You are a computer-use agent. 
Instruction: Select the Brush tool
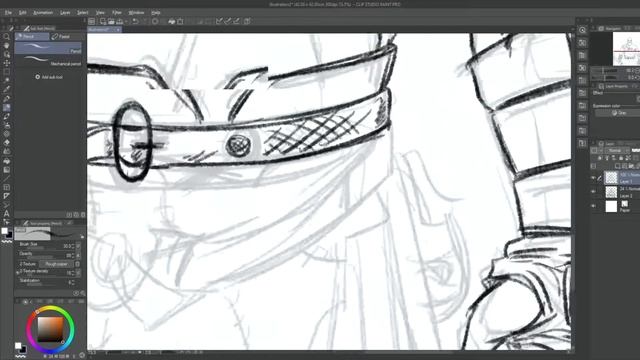click(x=7, y=116)
